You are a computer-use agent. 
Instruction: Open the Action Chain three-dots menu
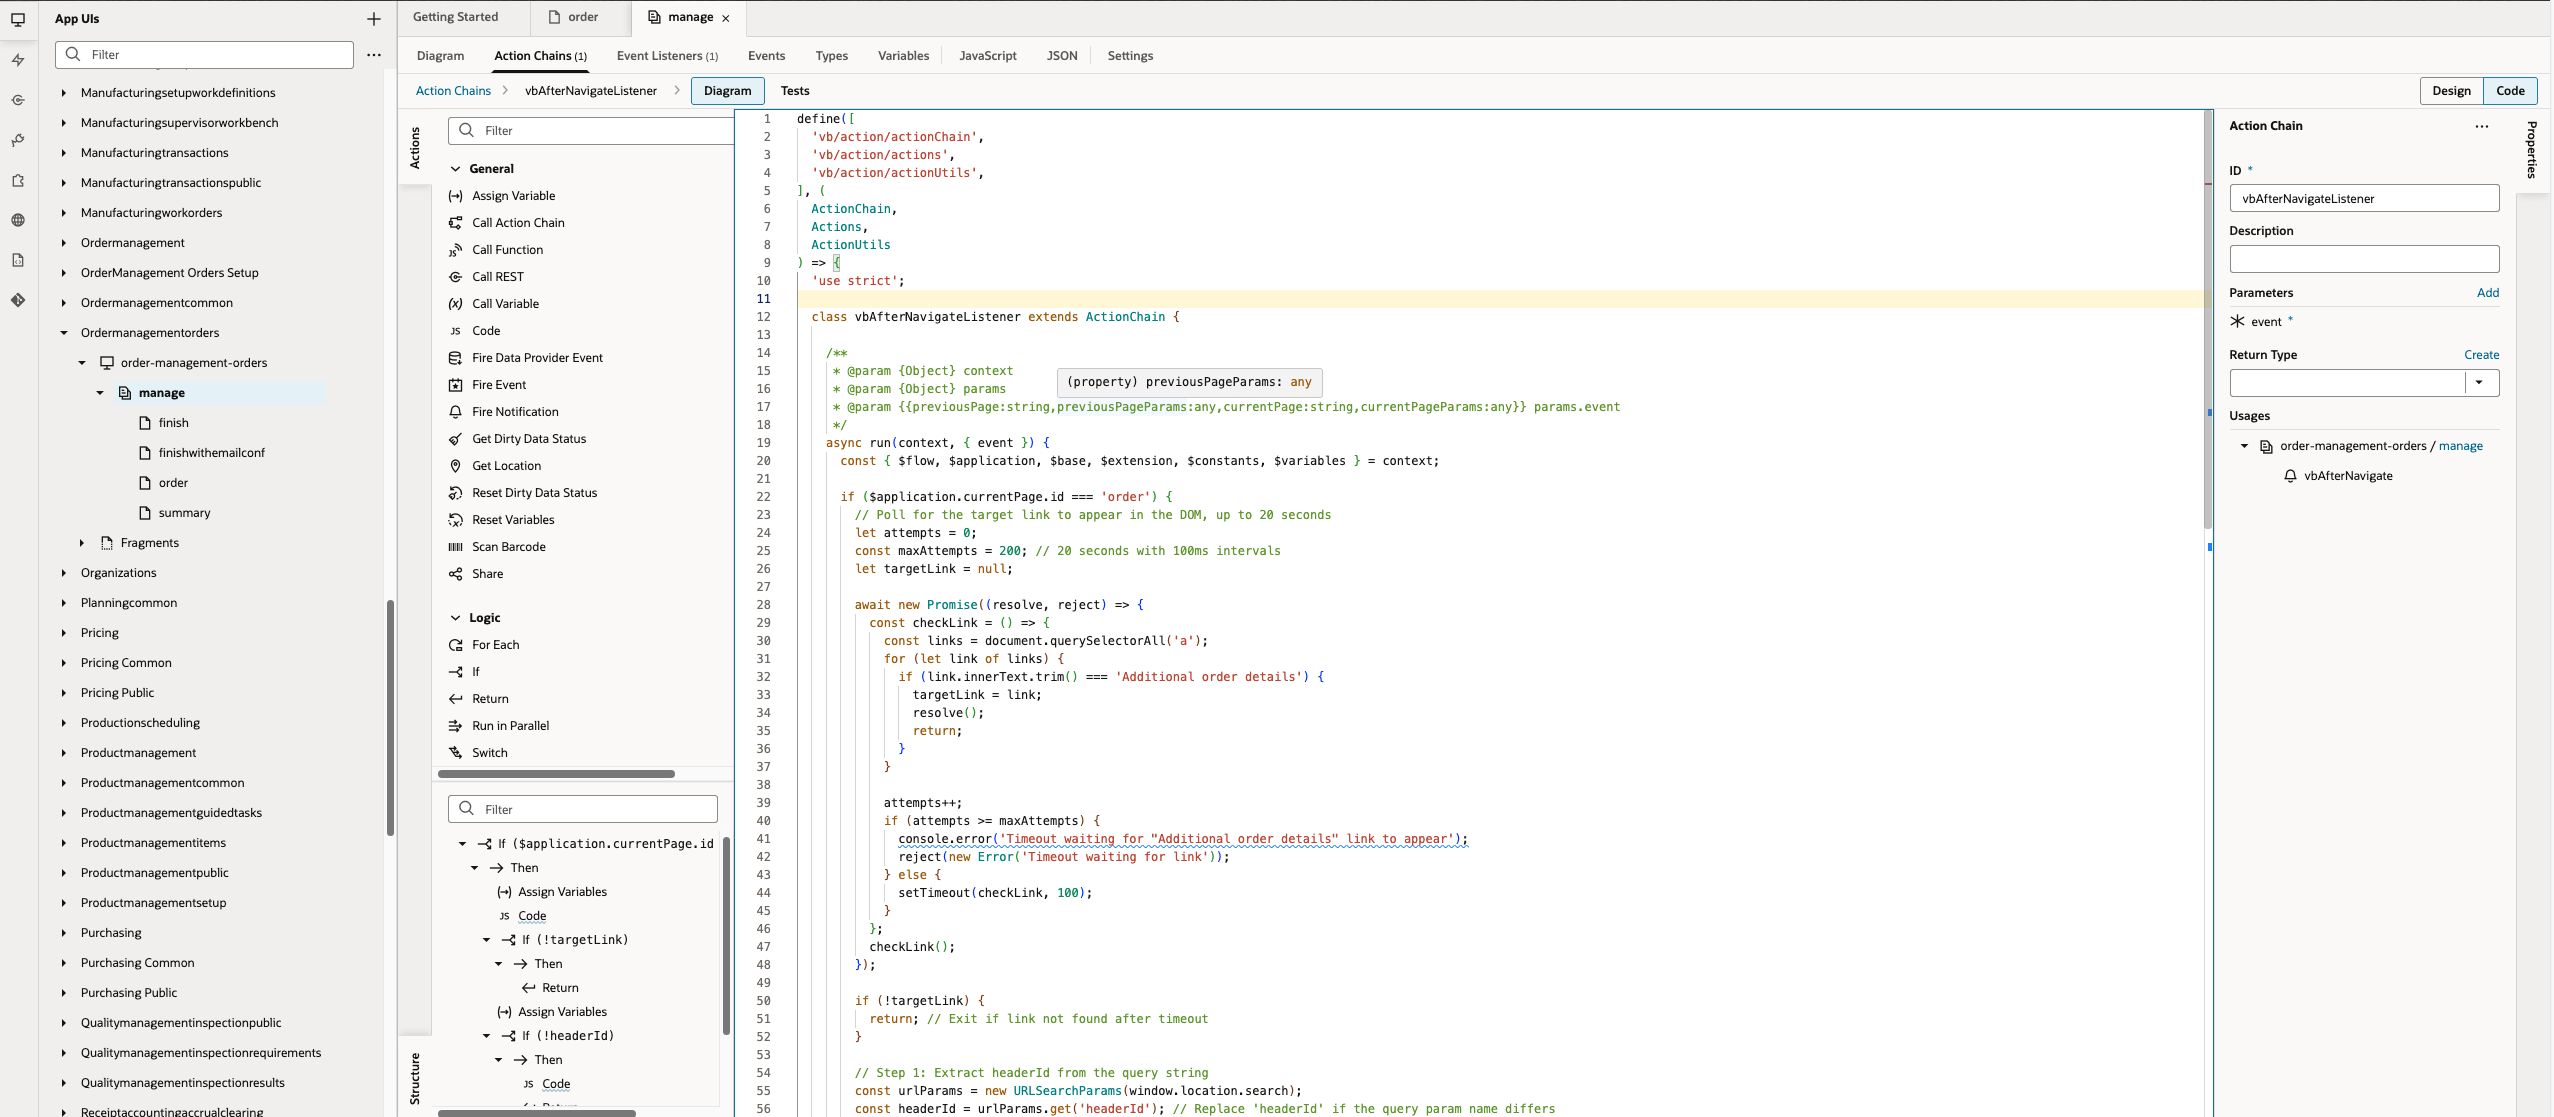[2481, 126]
